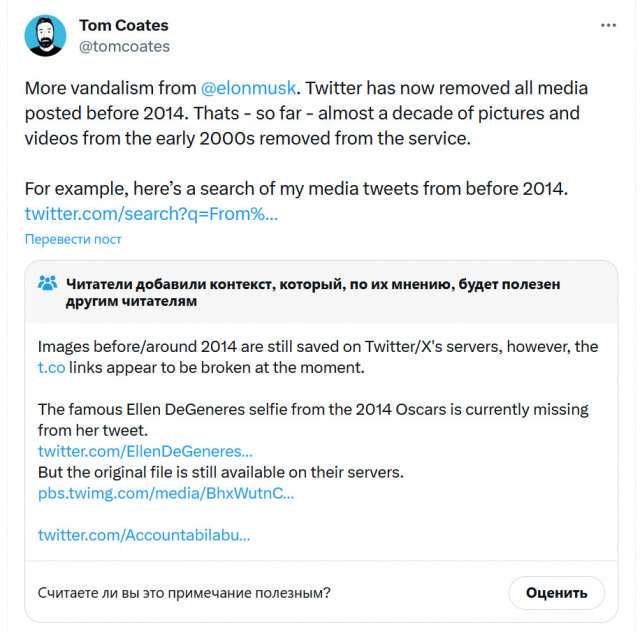Click "Перевести пост" to translate

73,239
